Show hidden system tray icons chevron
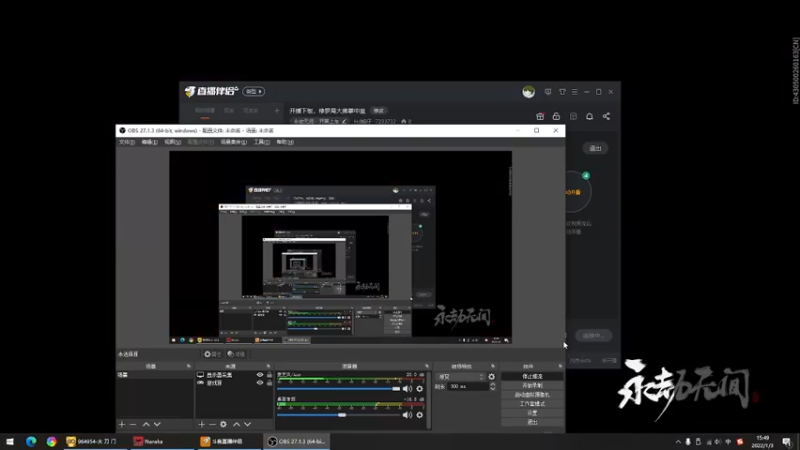Image resolution: width=800 pixels, height=450 pixels. 678,442
